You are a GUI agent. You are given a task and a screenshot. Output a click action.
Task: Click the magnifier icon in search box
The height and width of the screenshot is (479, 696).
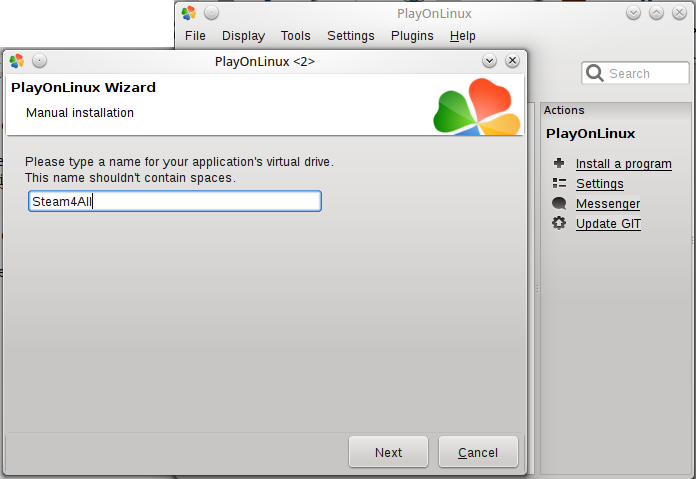pyautogui.click(x=594, y=73)
